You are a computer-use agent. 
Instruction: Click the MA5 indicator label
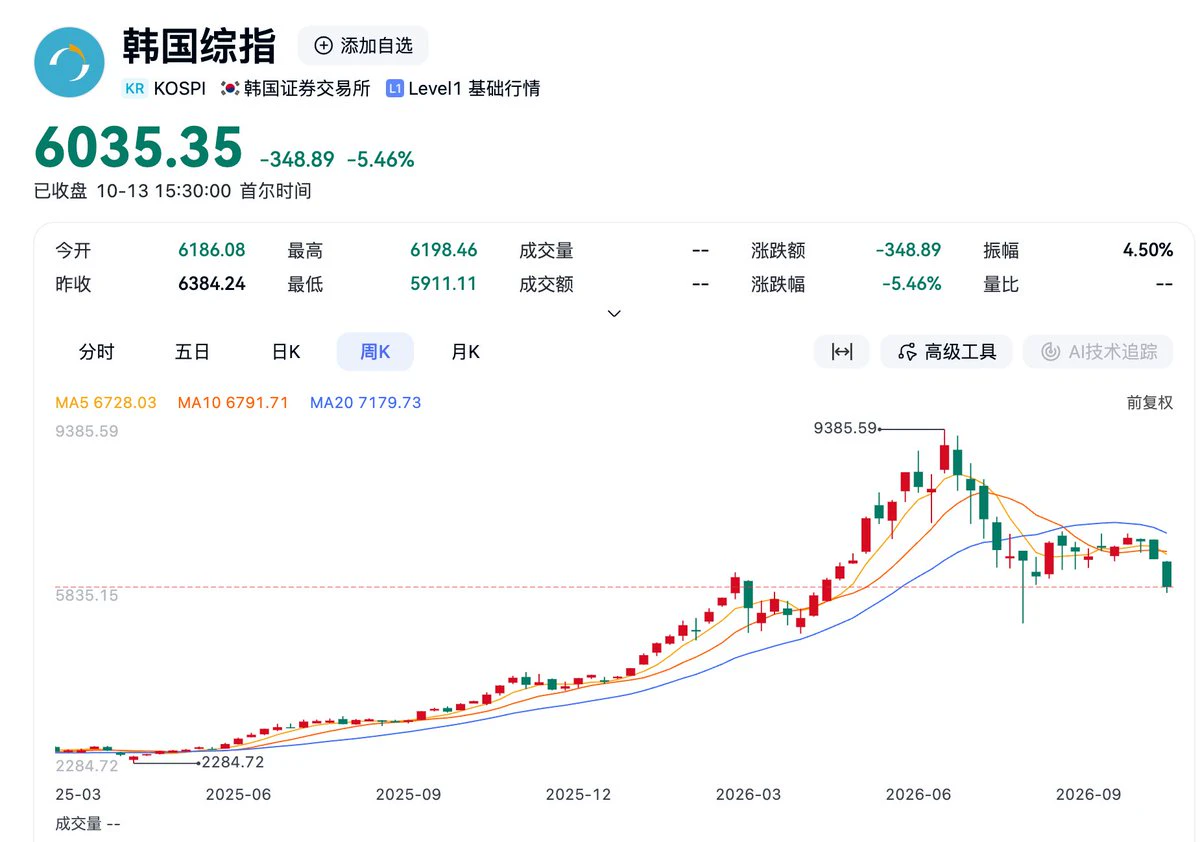tap(106, 403)
